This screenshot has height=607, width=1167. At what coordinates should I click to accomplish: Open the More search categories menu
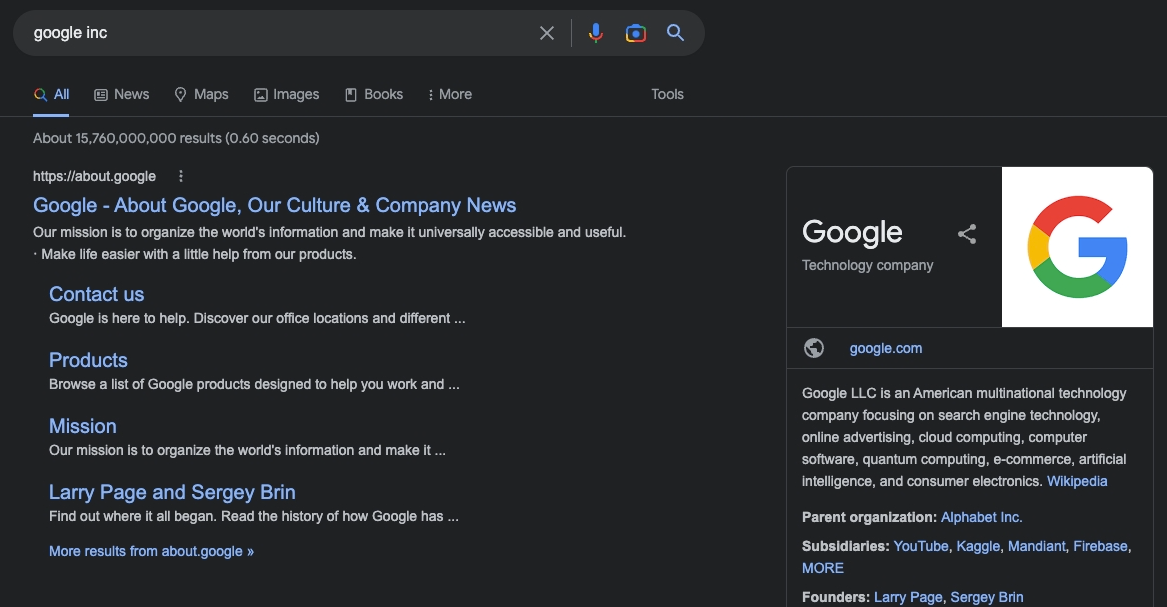coord(450,94)
